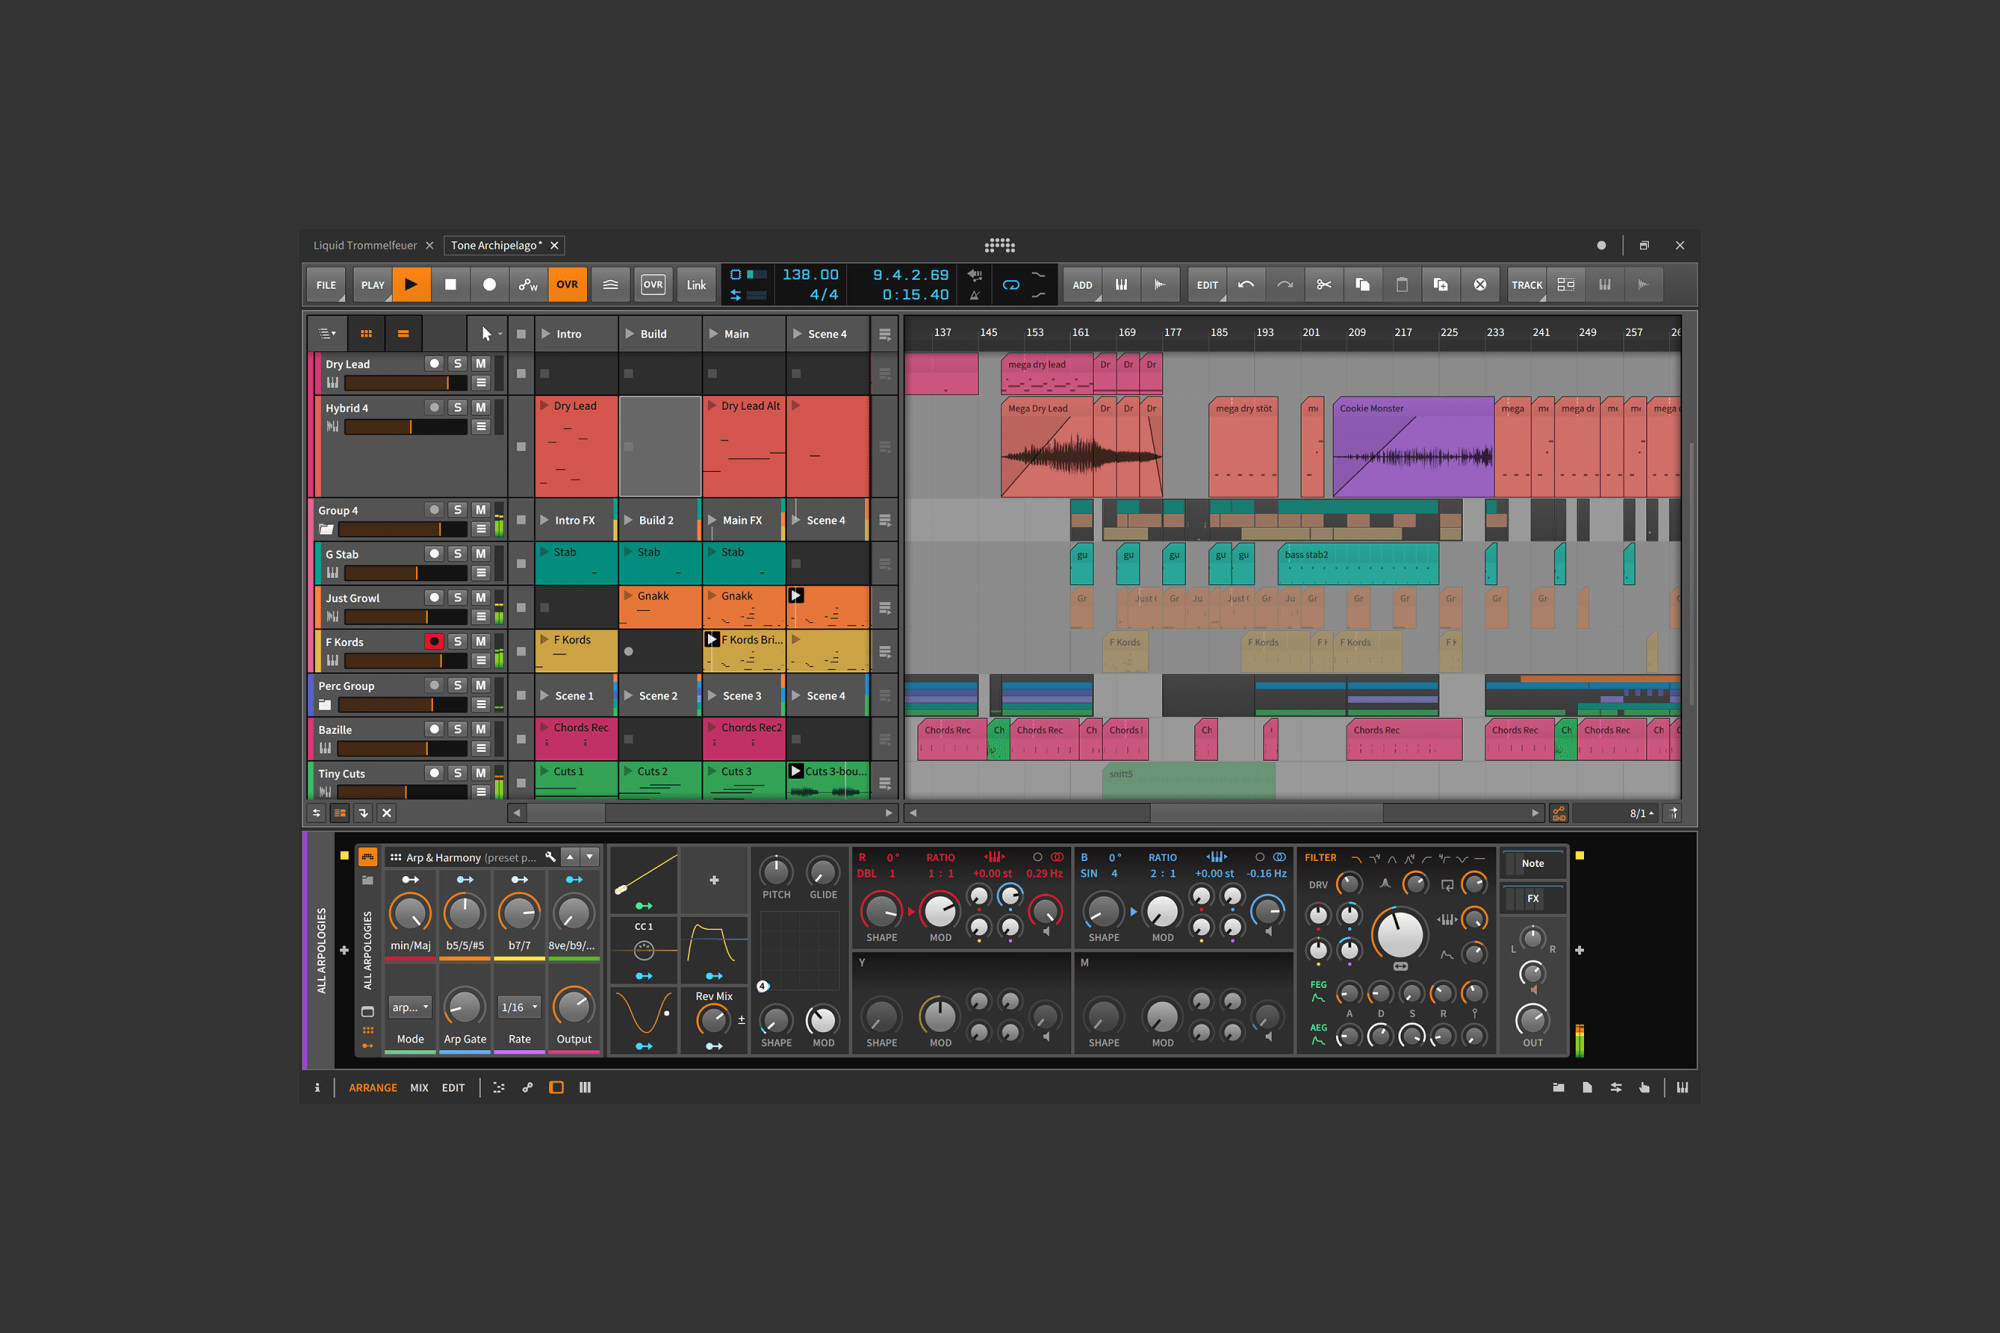Disarm record on F Kords track

point(434,642)
